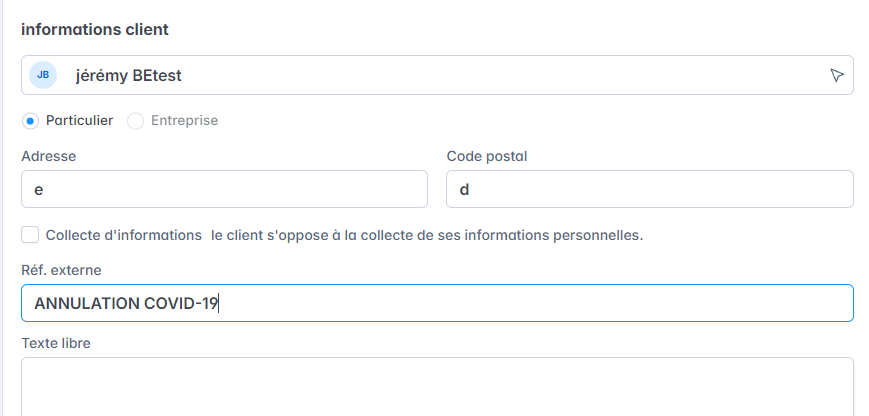The image size is (869, 416).
Task: Tick the Collecte d'informations checkbox
Action: click(30, 235)
